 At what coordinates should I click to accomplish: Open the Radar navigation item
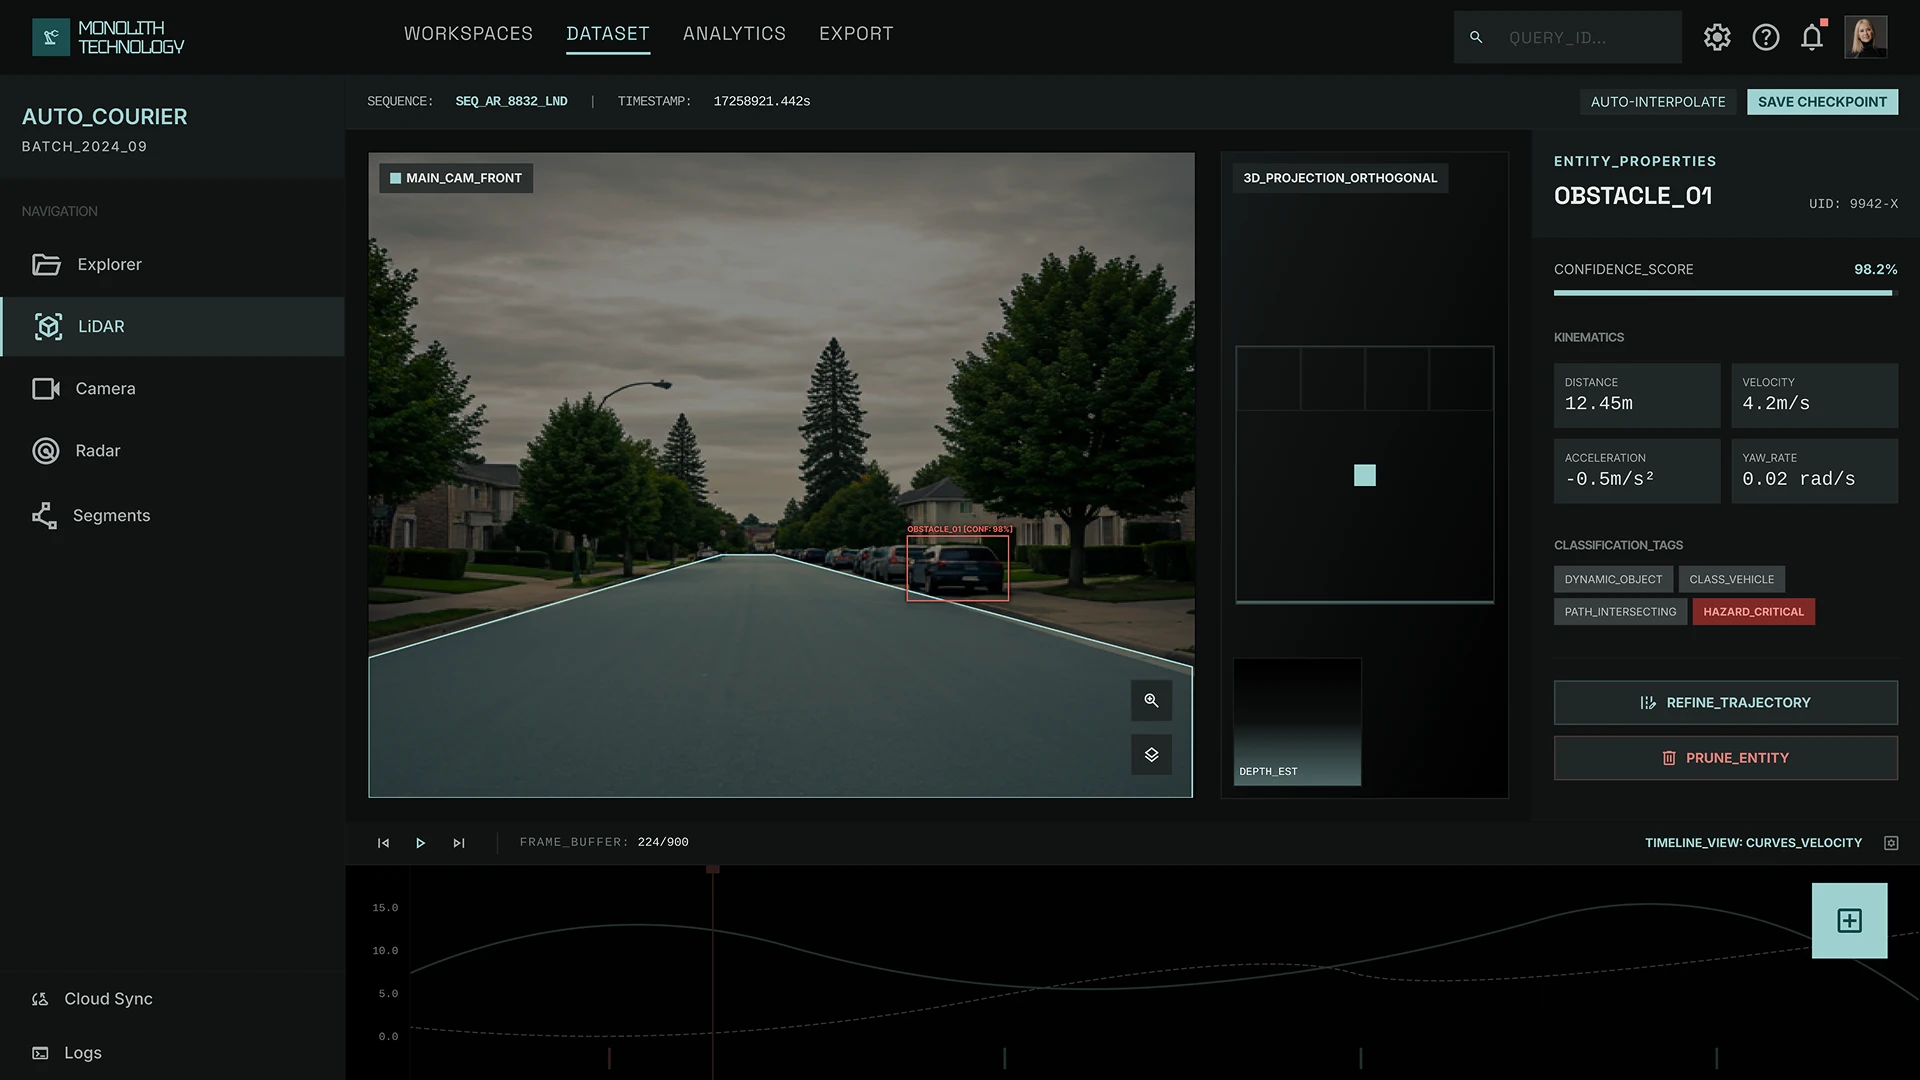point(97,451)
